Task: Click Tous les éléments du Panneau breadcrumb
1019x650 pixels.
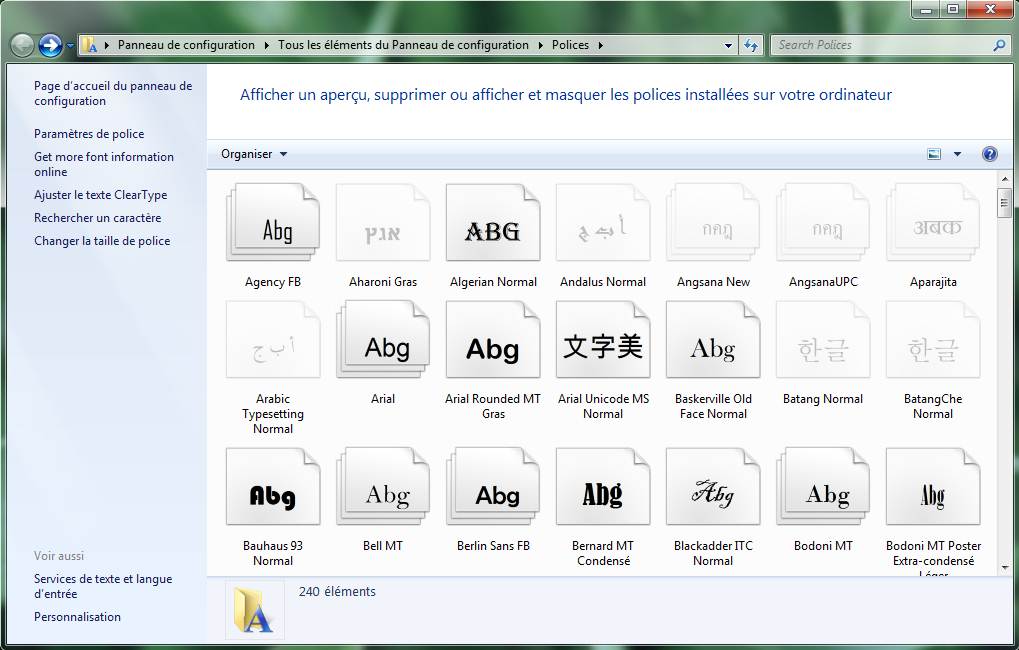Action: [x=404, y=45]
